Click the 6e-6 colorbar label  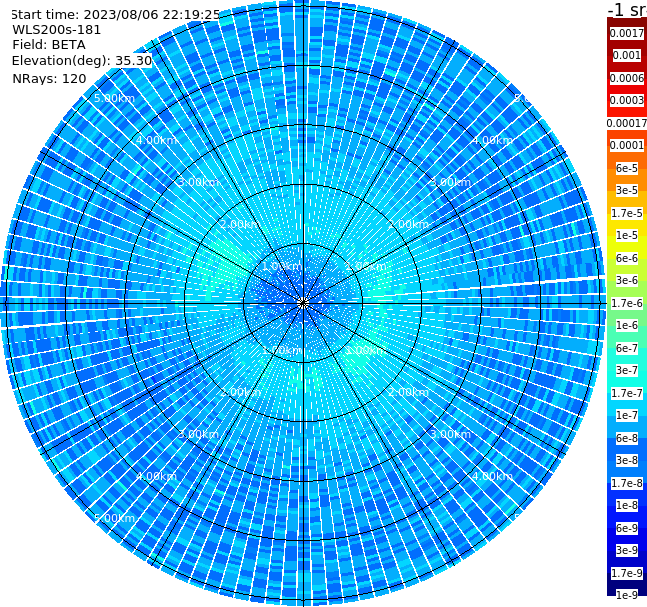click(x=627, y=258)
